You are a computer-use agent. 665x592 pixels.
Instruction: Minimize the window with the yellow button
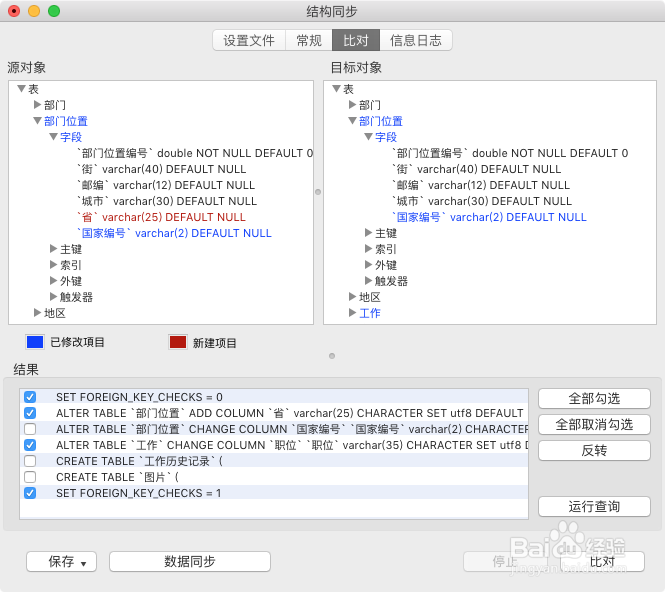point(34,11)
